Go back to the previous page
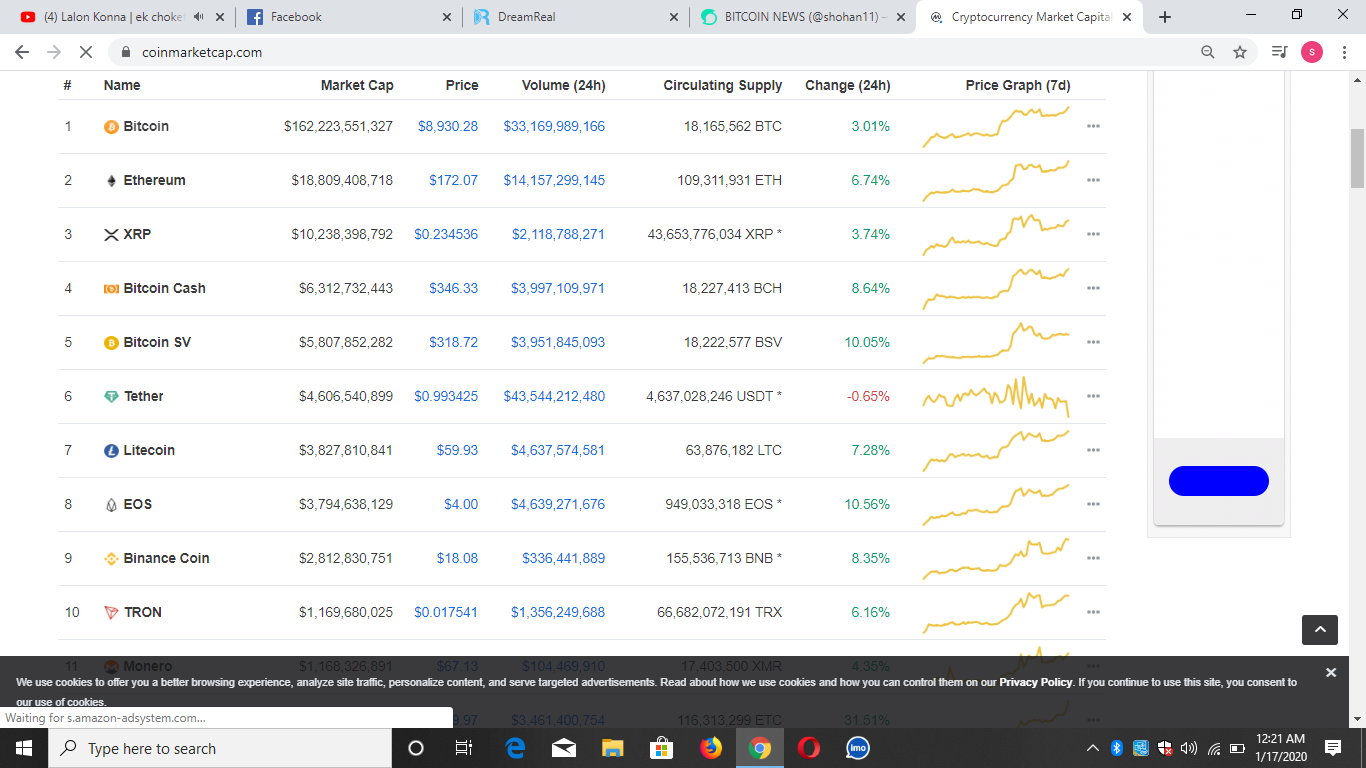Screen dimensions: 1366x768 22,52
